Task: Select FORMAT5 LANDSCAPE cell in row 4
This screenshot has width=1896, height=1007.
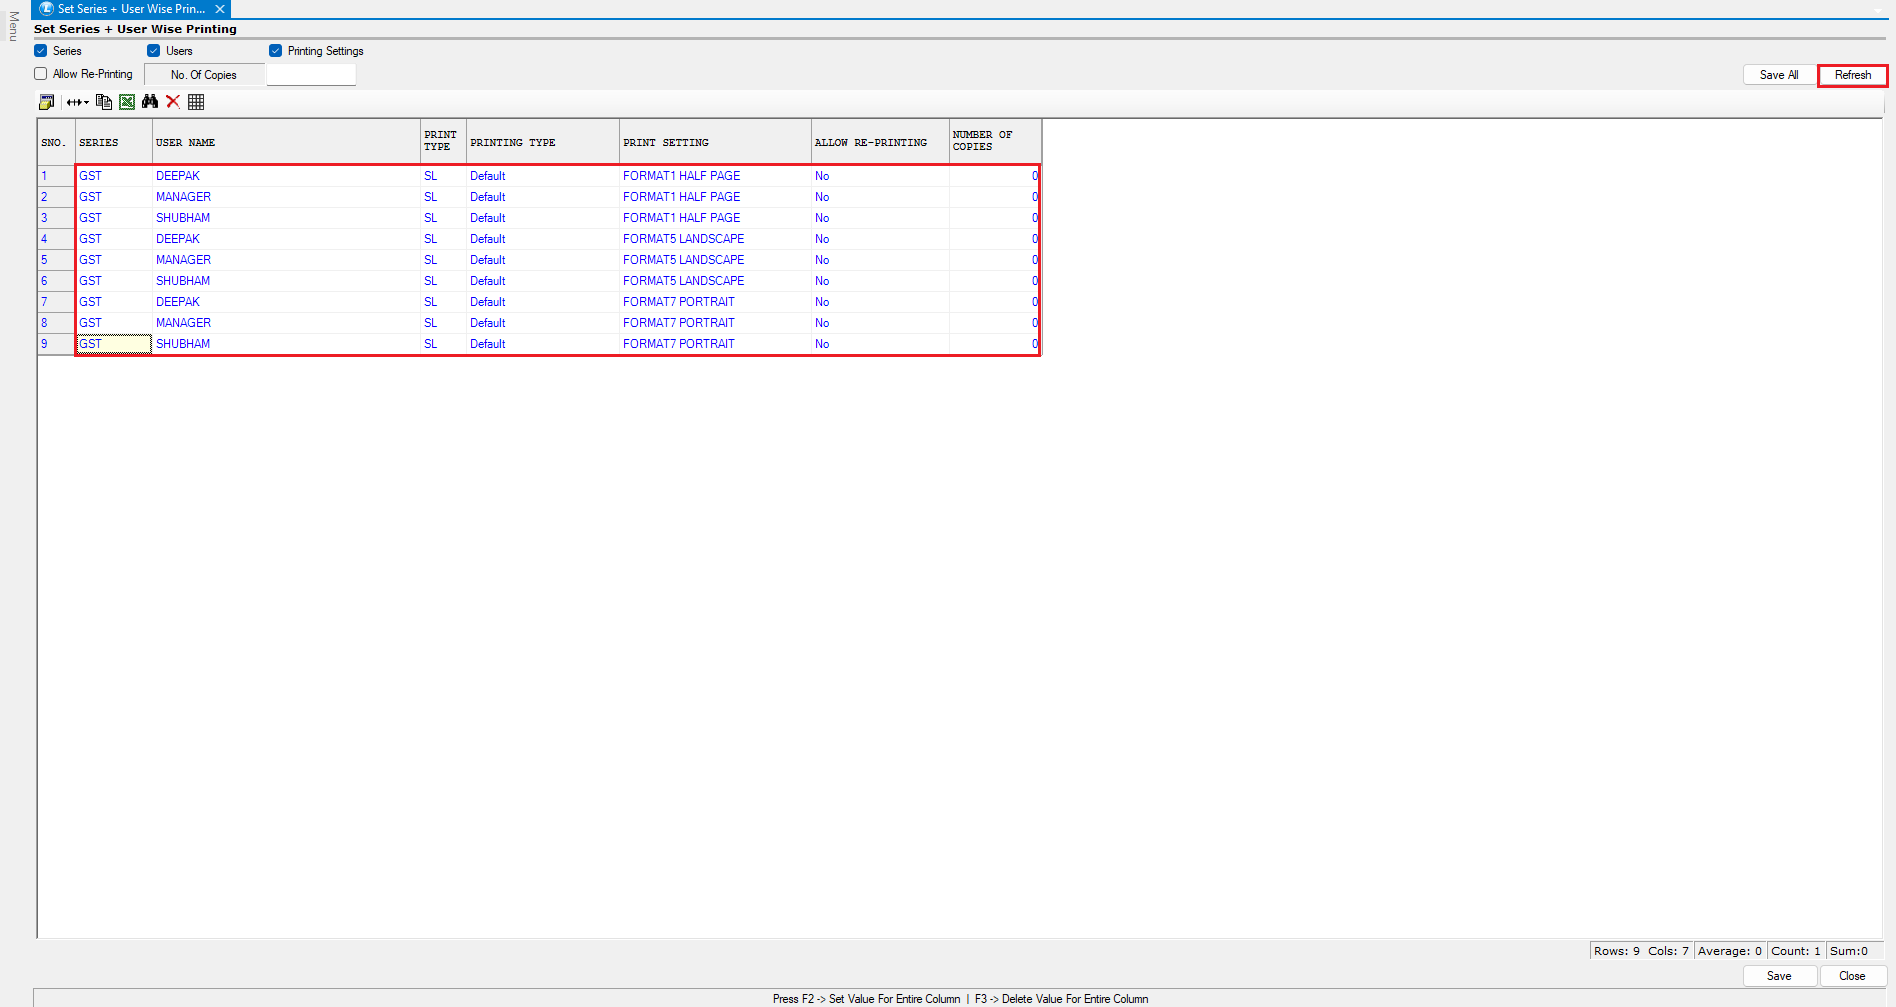Action: (683, 239)
